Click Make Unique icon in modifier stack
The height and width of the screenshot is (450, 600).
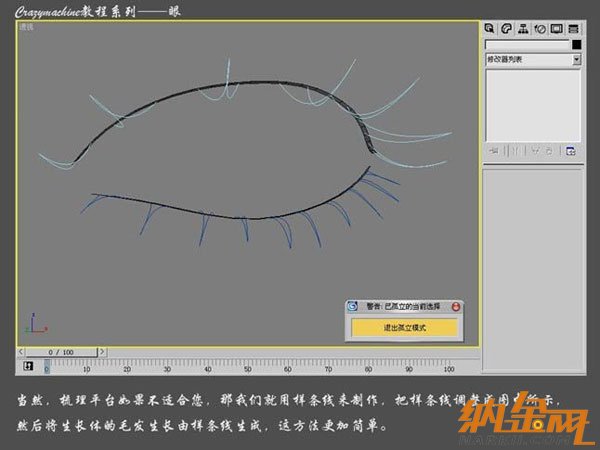[535, 151]
